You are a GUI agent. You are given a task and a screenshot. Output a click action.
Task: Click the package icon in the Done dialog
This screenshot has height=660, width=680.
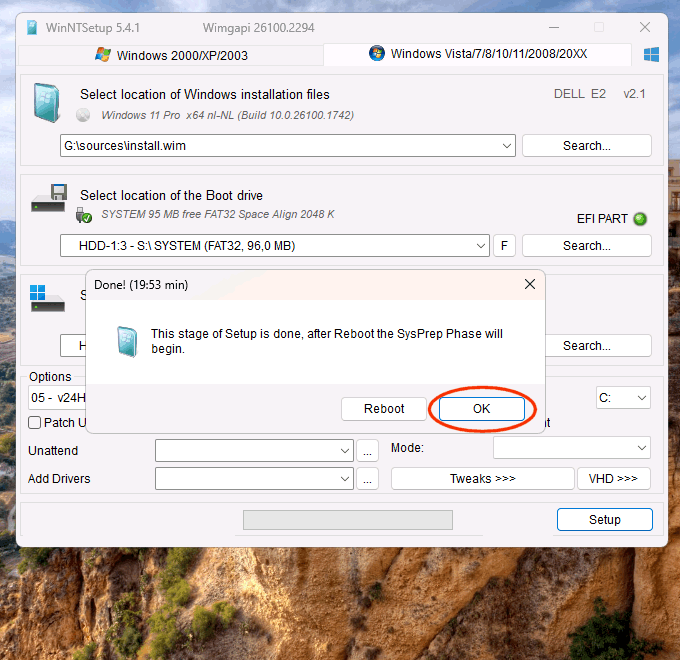coord(127,342)
